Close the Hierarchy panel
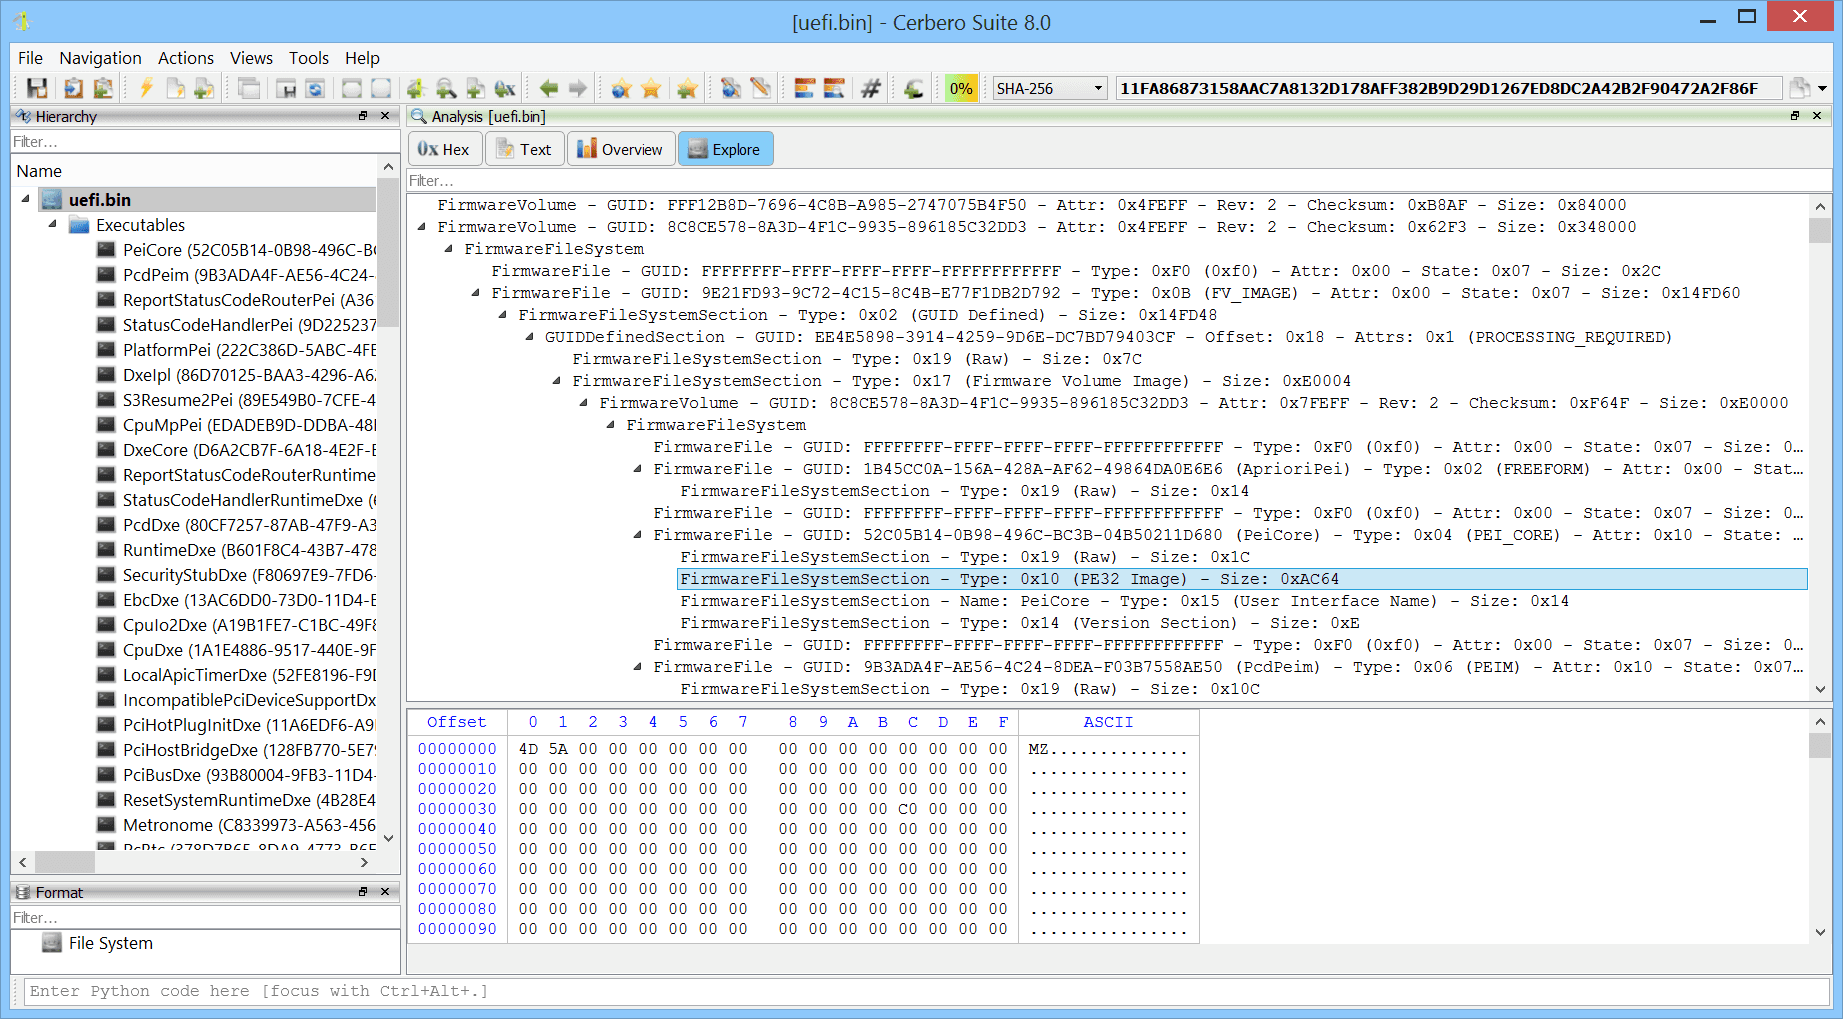 click(x=385, y=116)
